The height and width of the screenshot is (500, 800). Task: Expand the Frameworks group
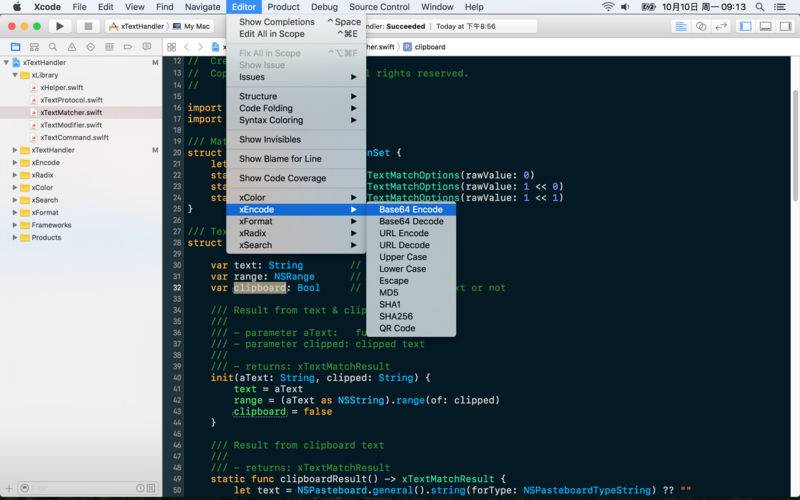coord(15,225)
